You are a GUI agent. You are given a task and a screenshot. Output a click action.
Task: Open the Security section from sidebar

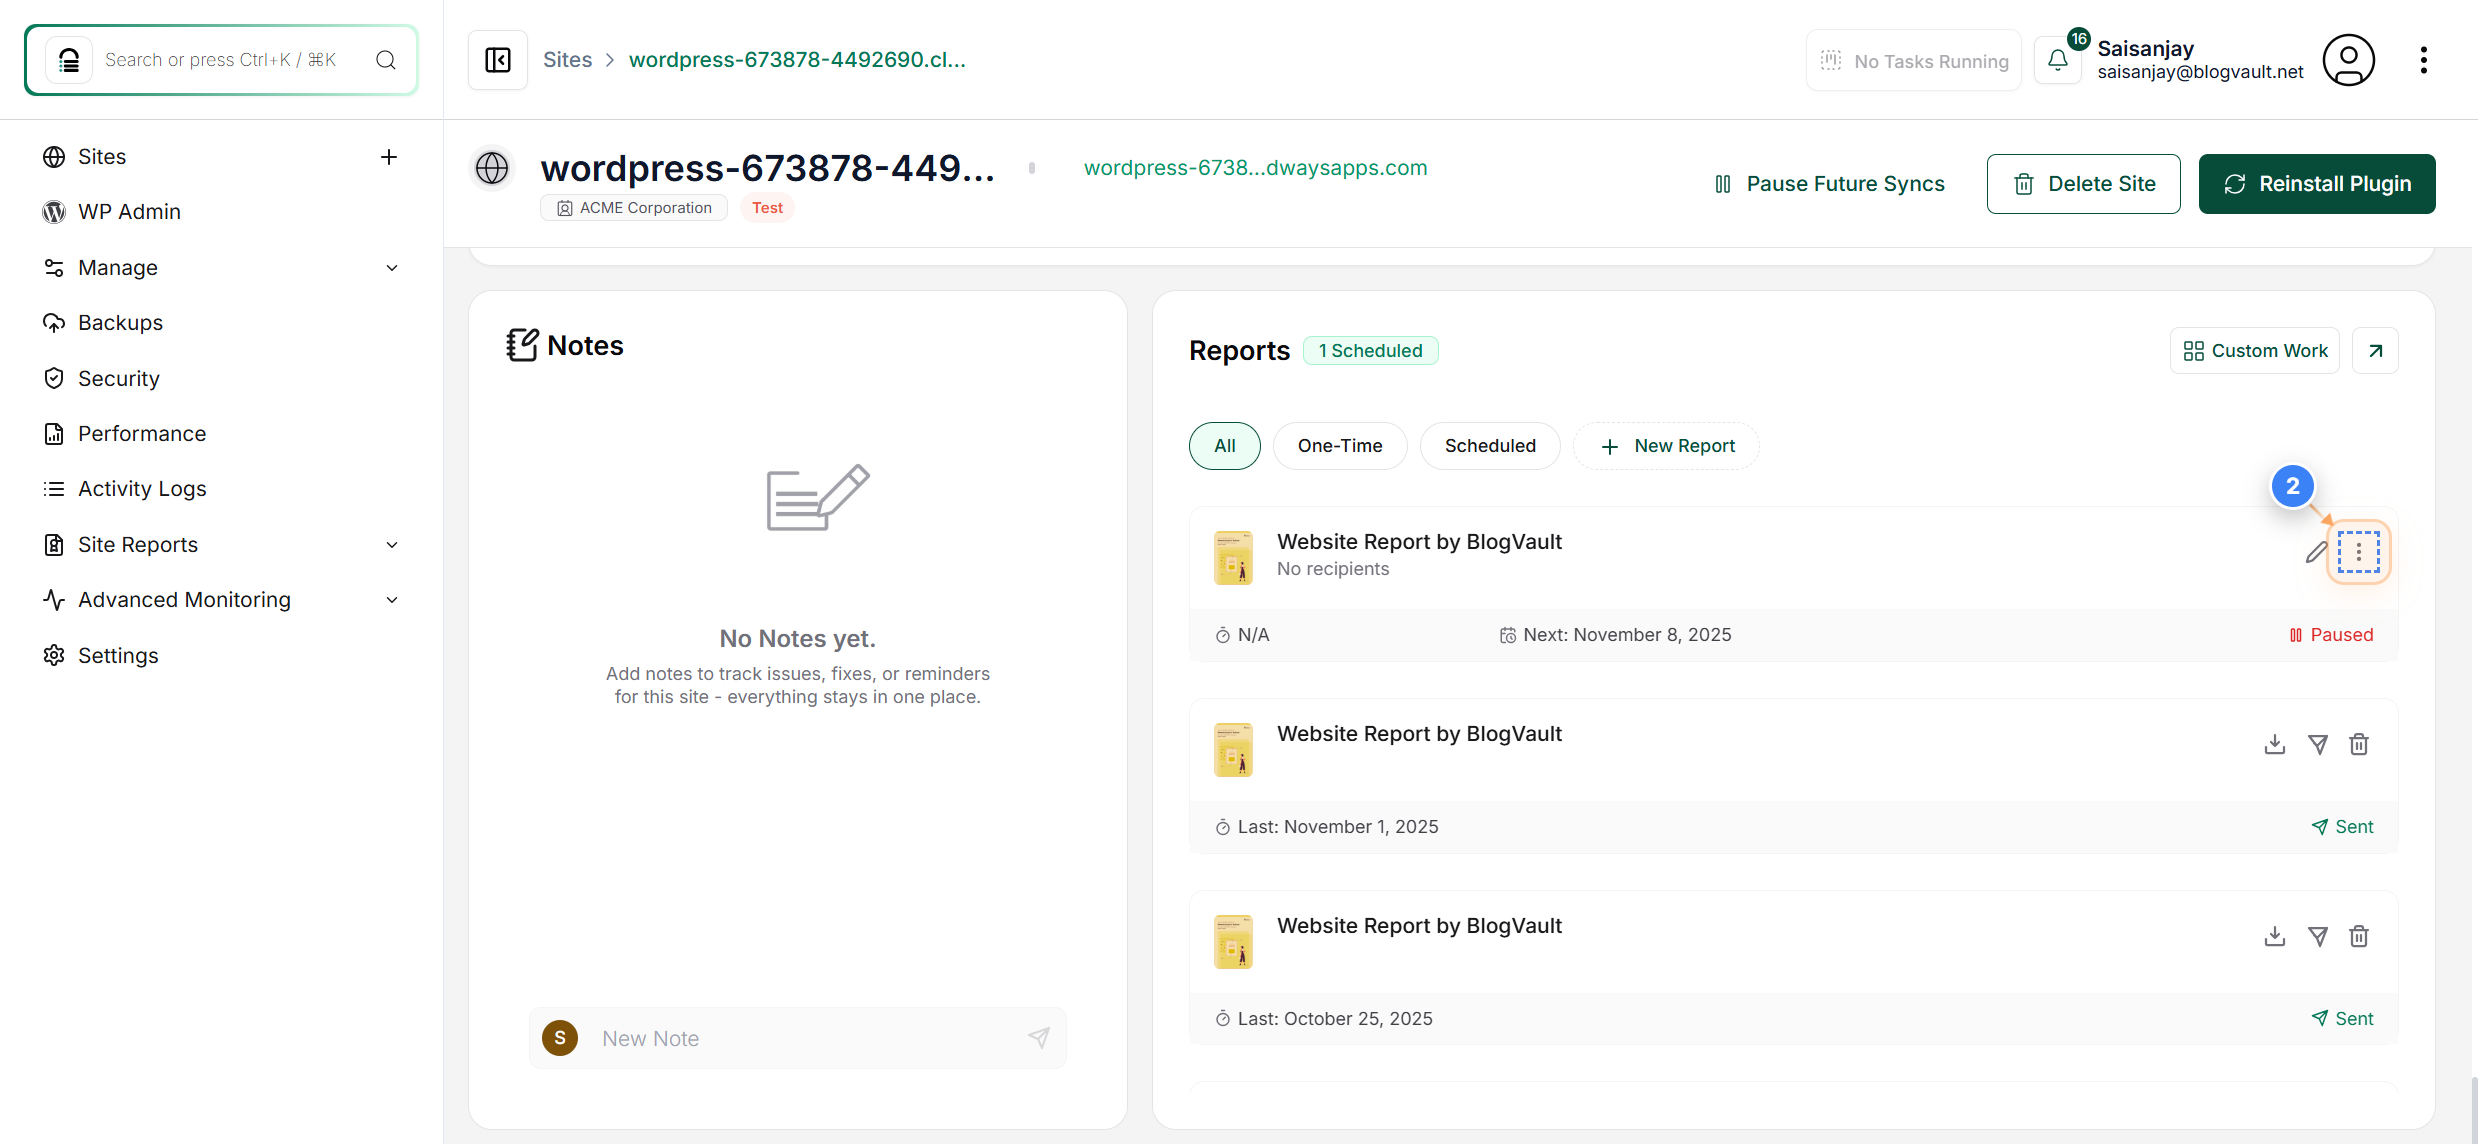pyautogui.click(x=119, y=378)
